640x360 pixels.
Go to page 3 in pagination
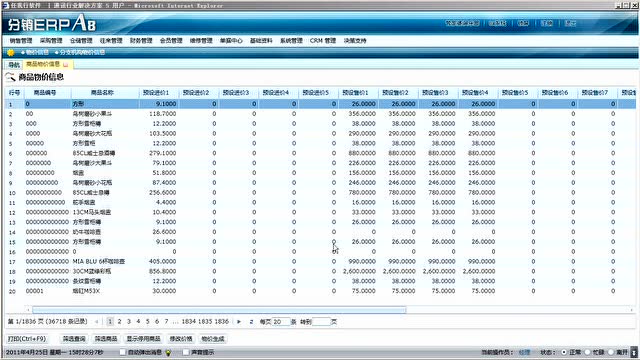[x=129, y=322]
